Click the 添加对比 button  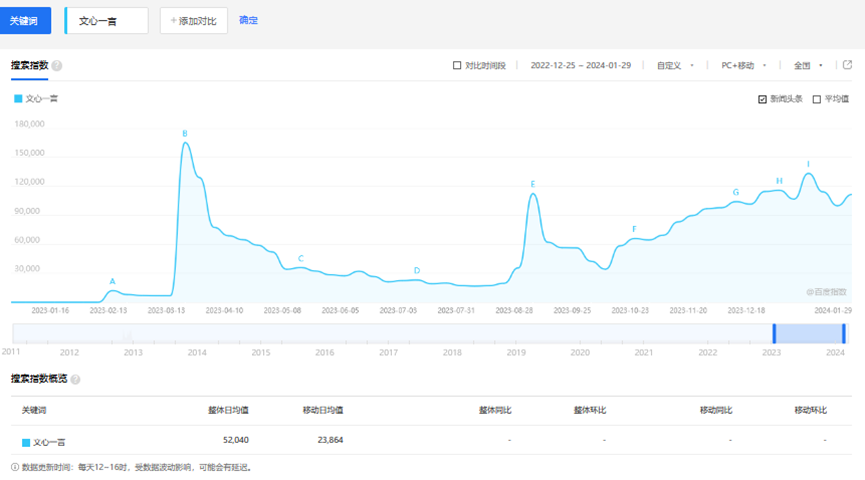[x=194, y=20]
